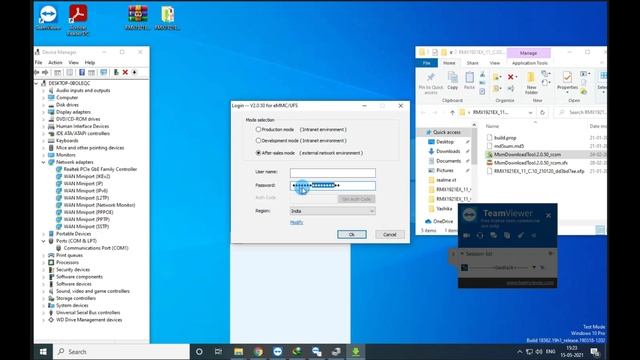Click taskbar Search box

(x=121, y=351)
